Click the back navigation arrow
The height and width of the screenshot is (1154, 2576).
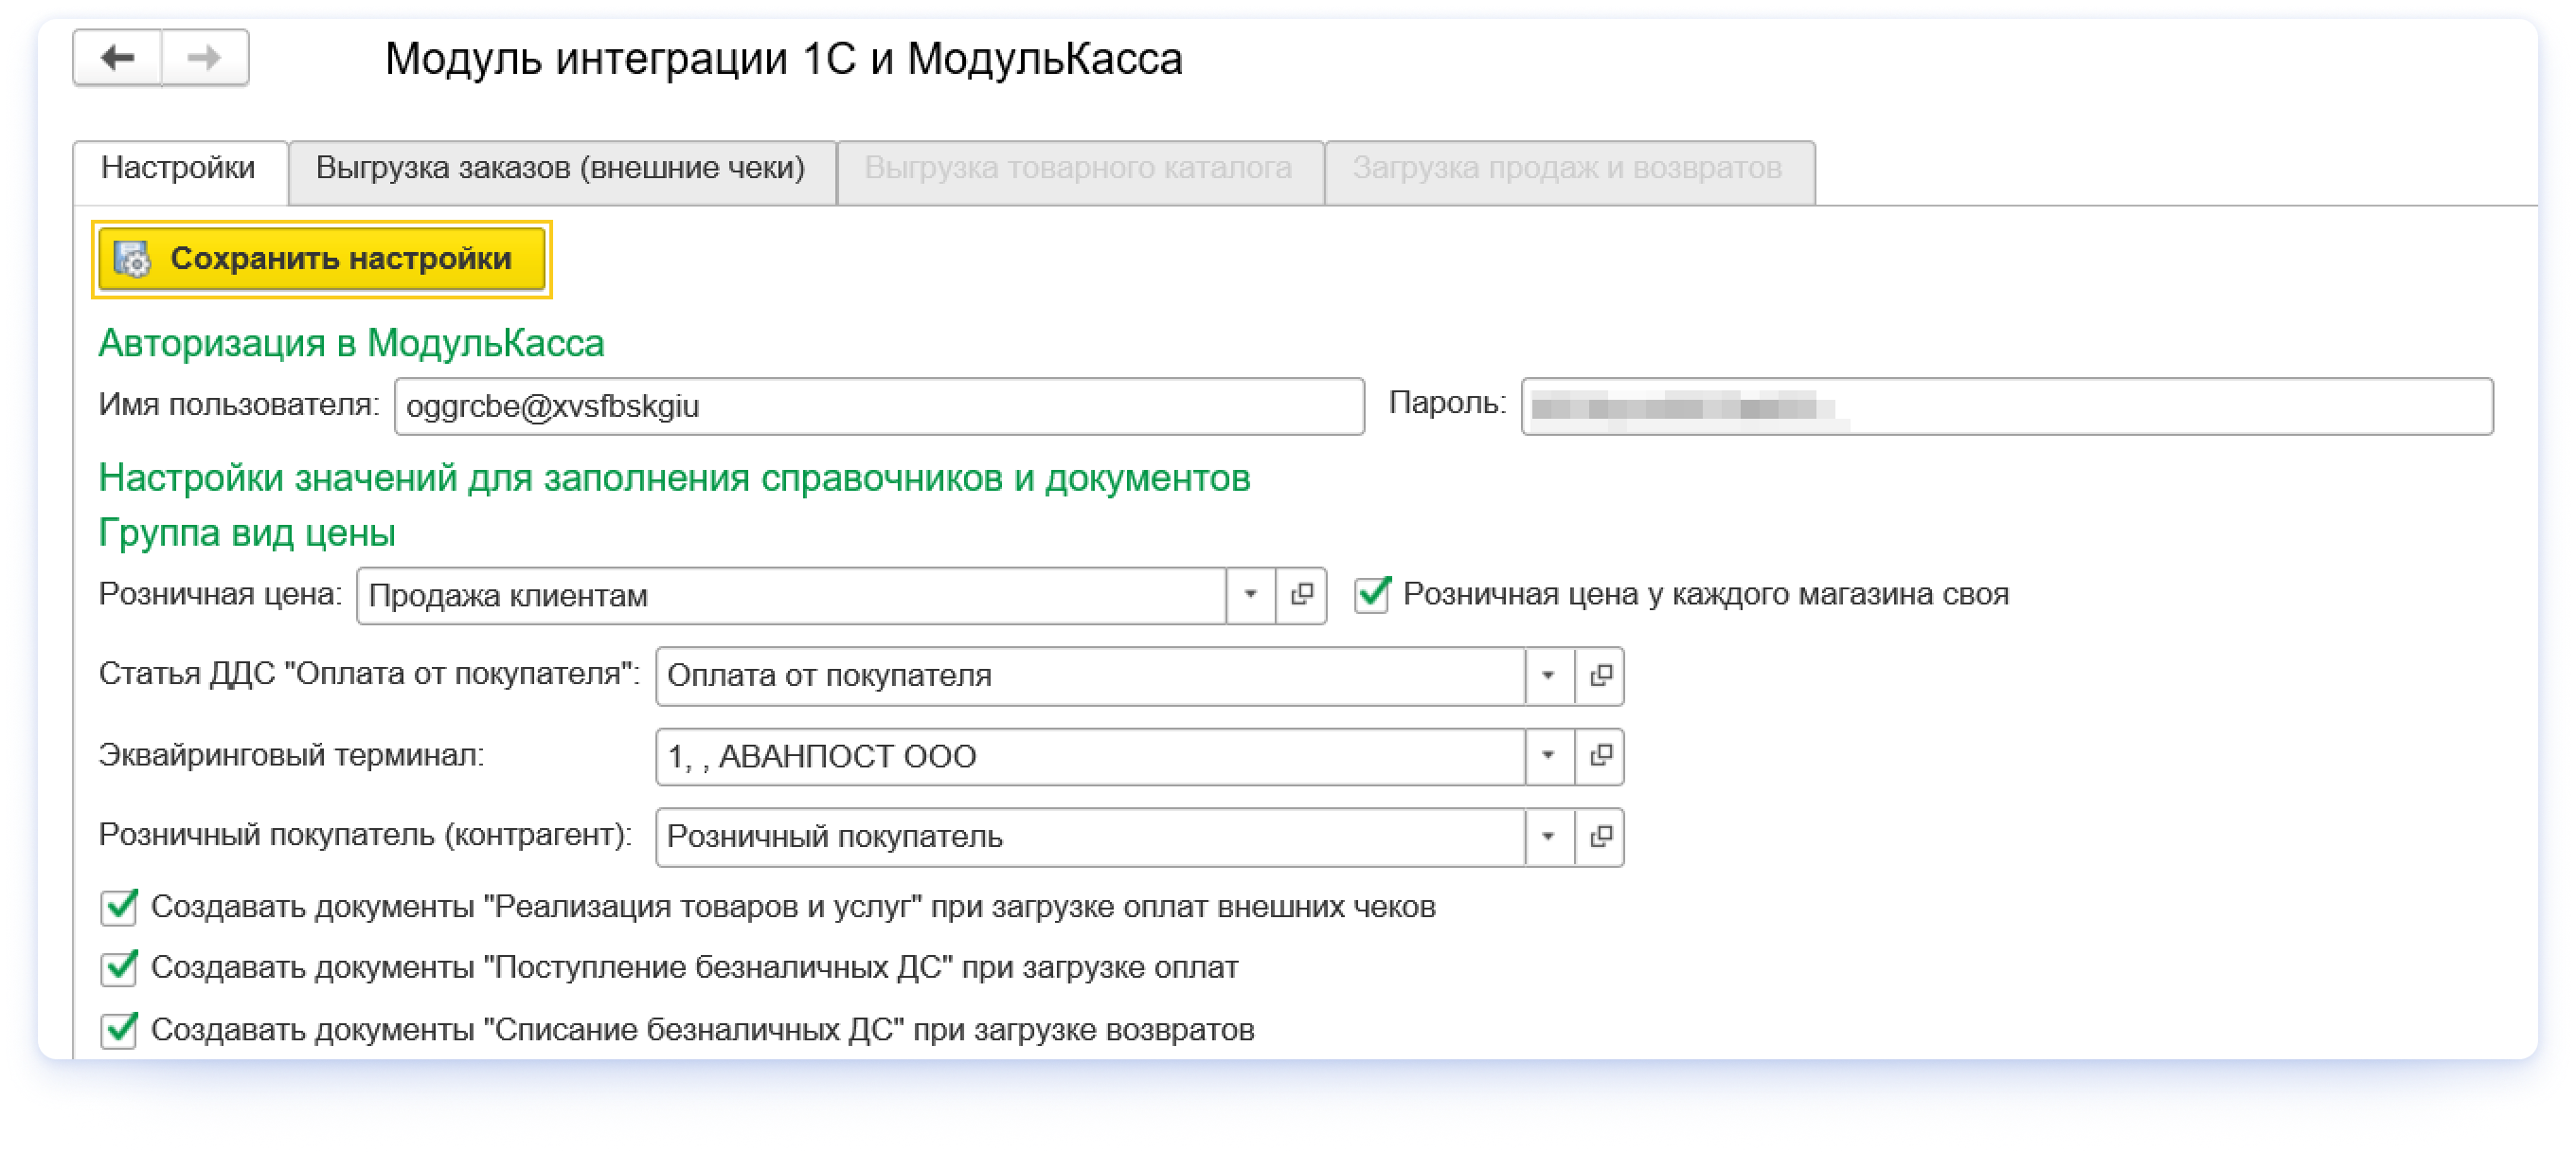118,58
